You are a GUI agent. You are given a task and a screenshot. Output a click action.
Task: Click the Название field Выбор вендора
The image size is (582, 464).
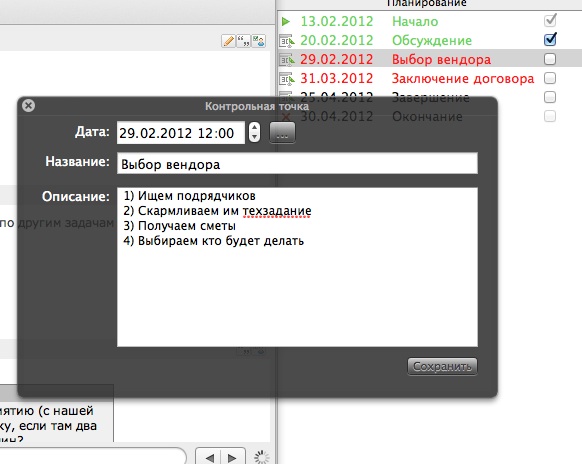click(297, 163)
